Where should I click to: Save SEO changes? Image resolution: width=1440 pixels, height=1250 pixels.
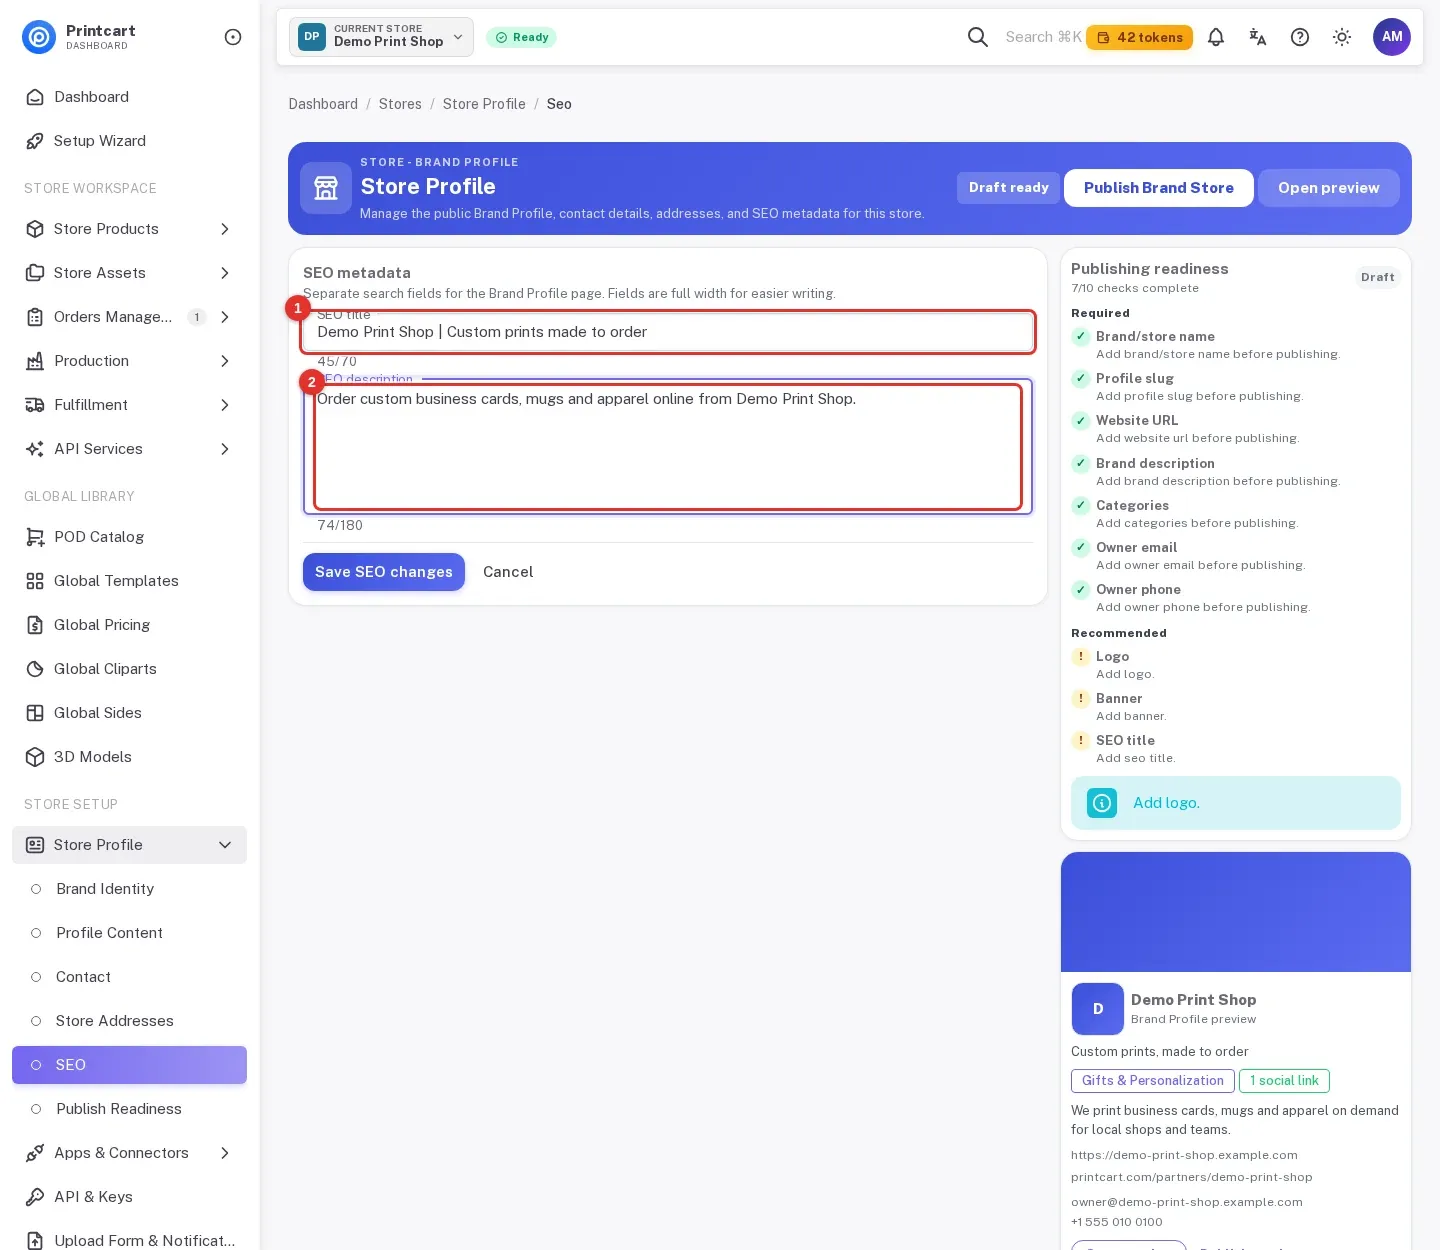point(384,572)
